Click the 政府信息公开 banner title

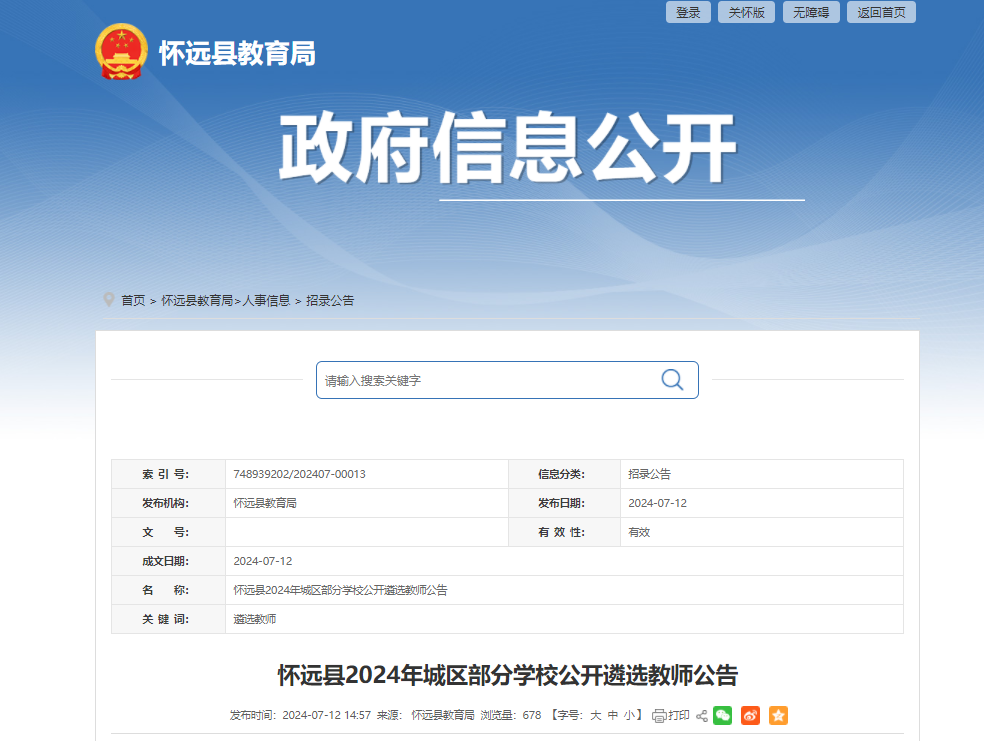508,149
